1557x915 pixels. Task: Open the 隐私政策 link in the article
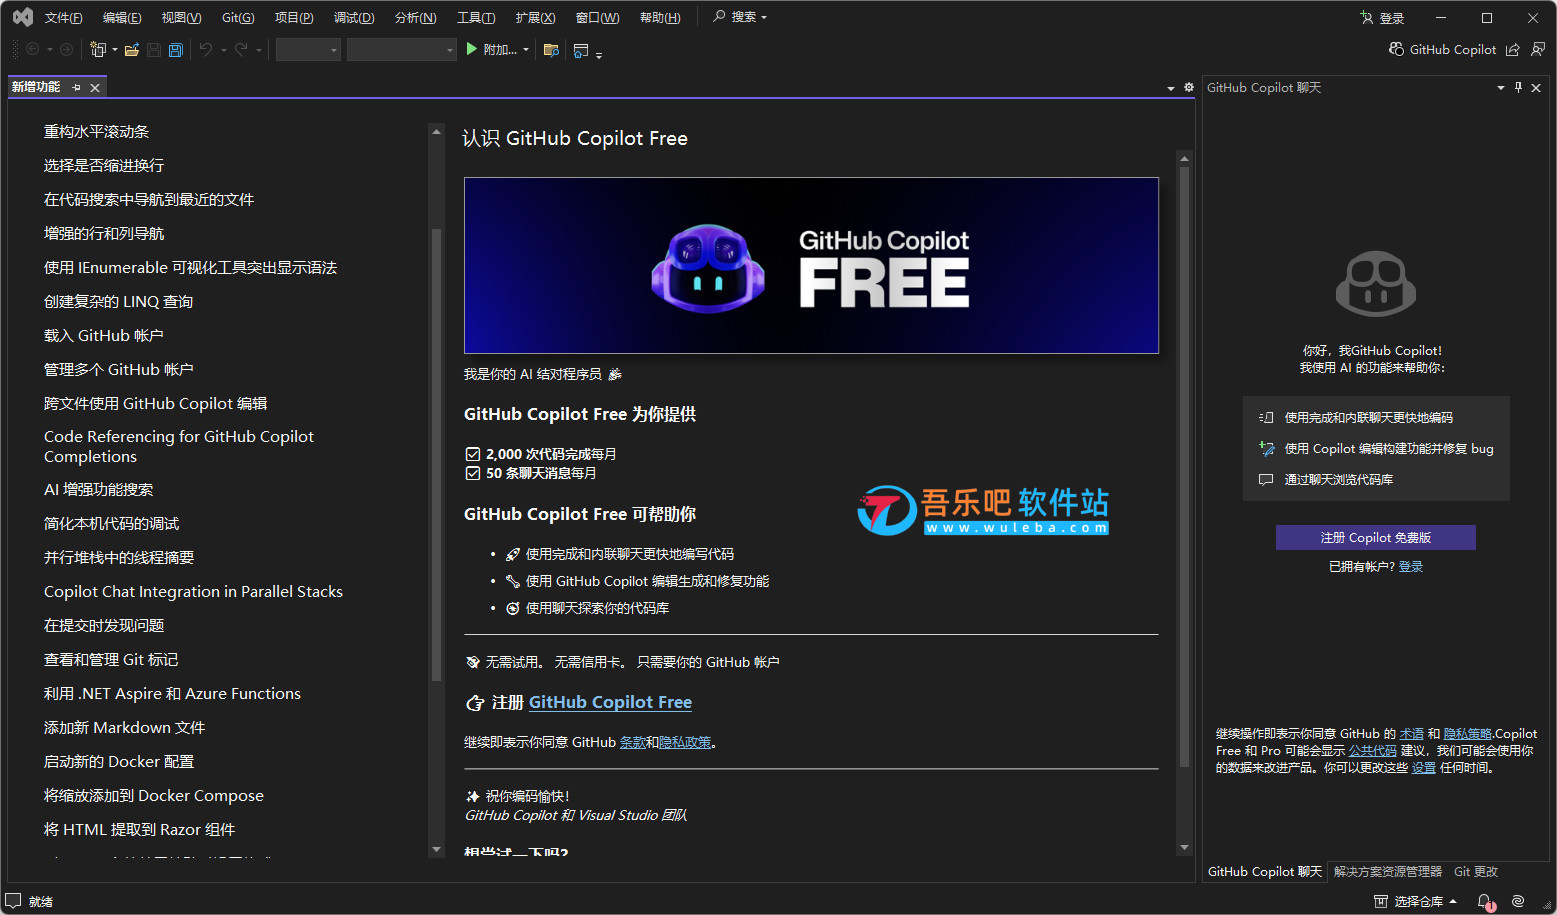tap(685, 742)
